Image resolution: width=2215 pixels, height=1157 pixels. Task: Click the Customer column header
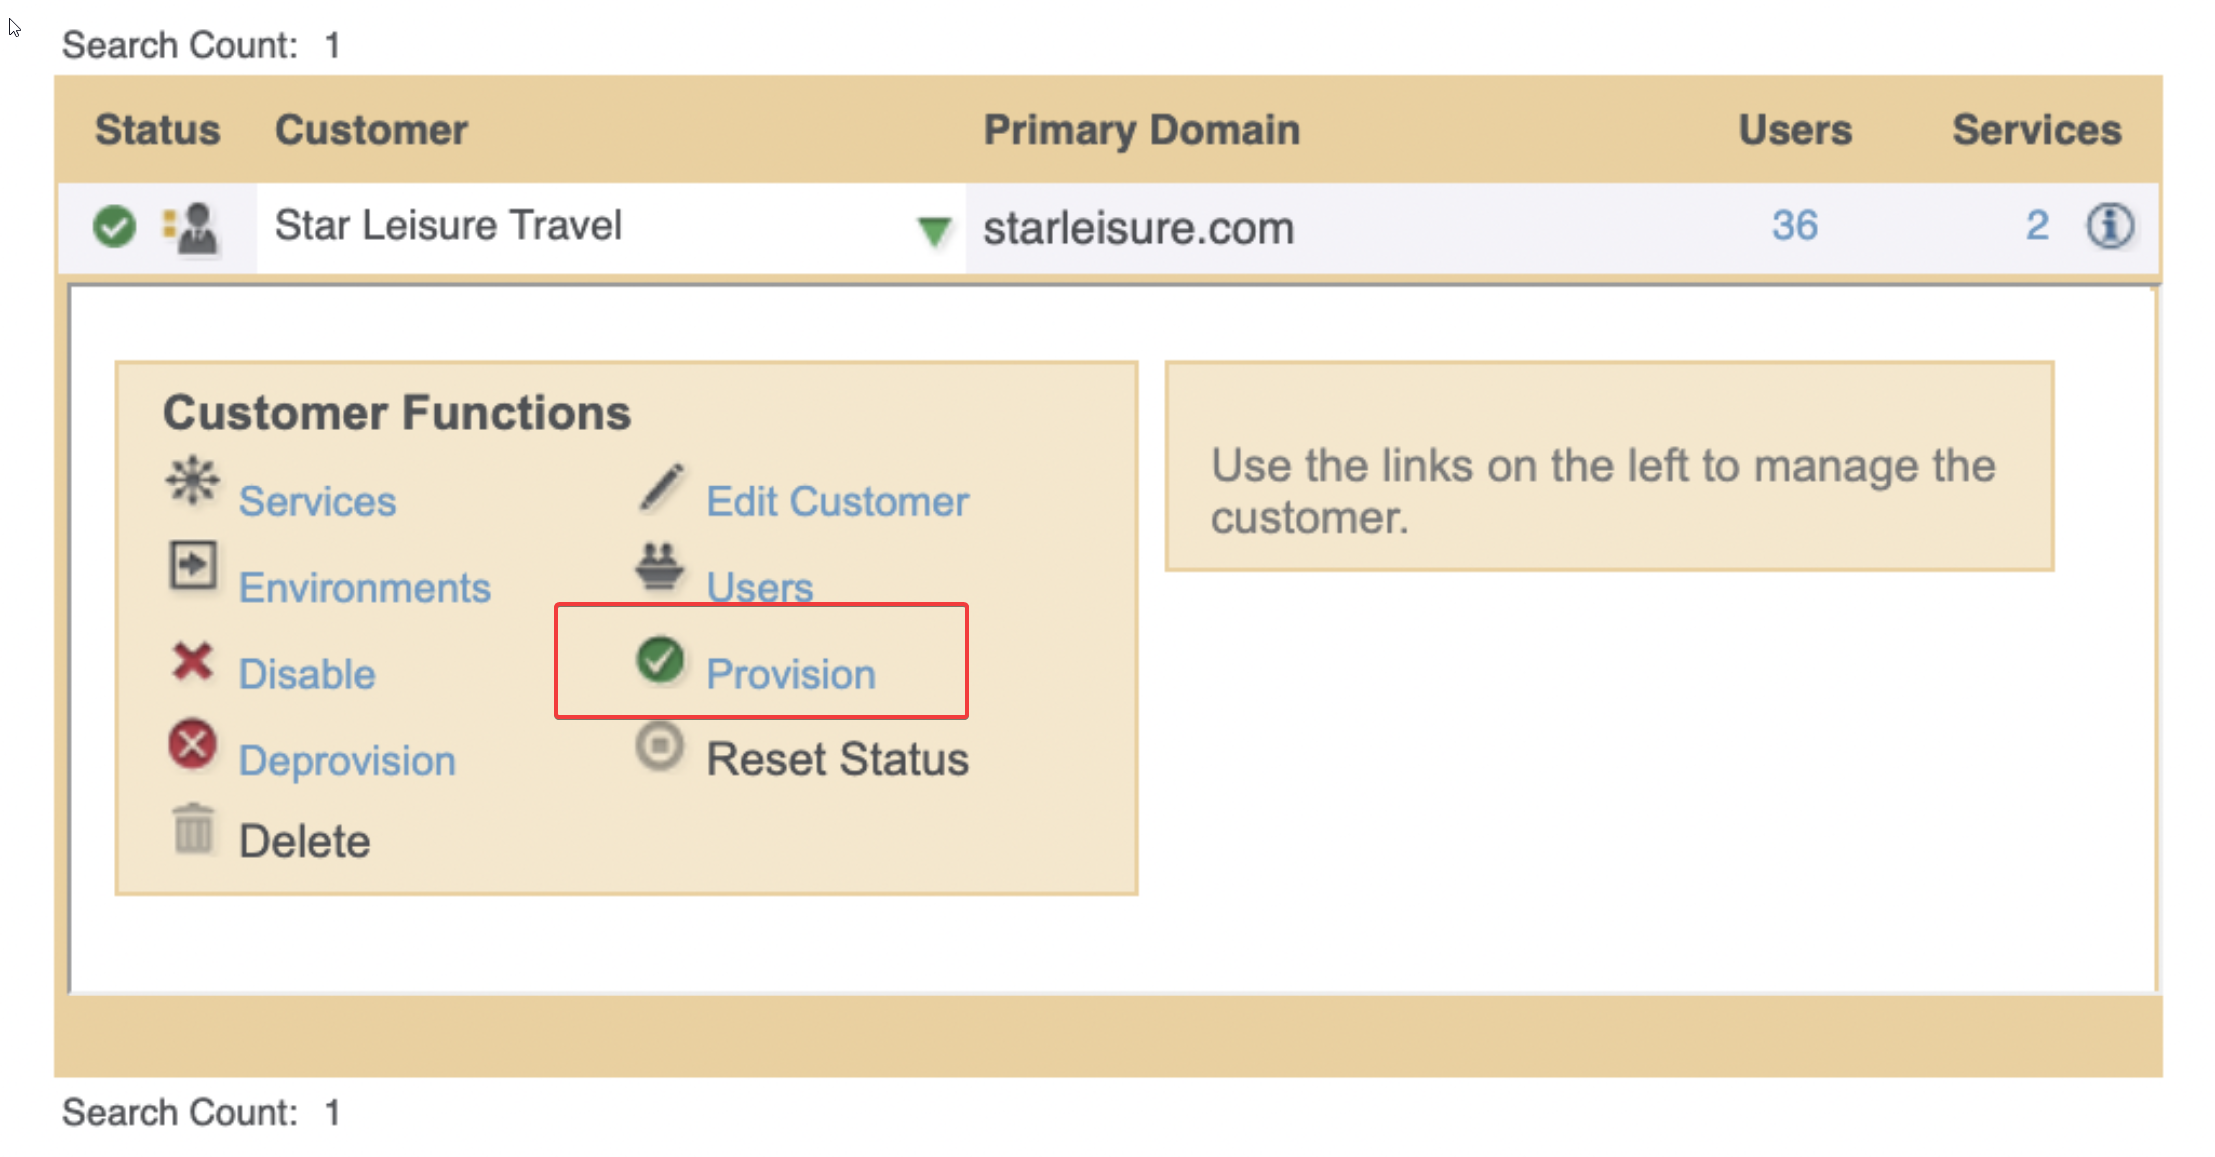click(x=371, y=130)
